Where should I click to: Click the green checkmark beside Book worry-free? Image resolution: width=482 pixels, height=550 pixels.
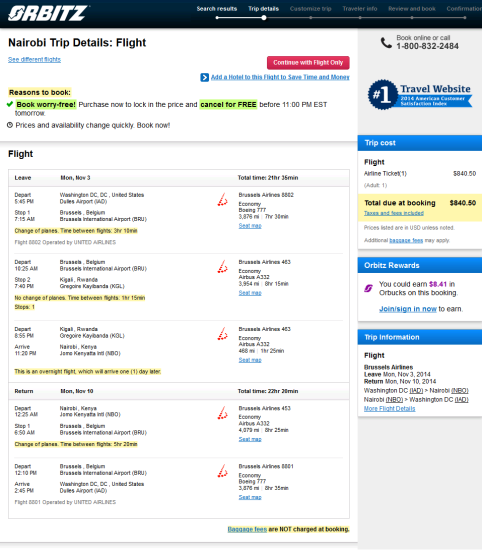click(x=10, y=104)
